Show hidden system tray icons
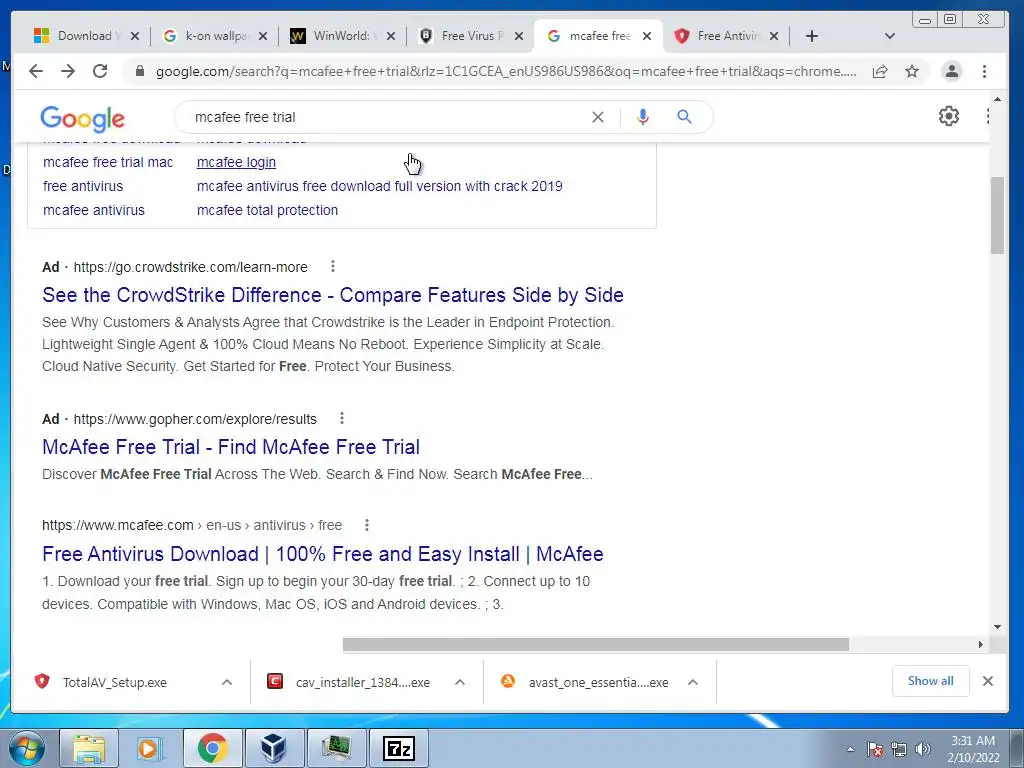 coord(850,749)
